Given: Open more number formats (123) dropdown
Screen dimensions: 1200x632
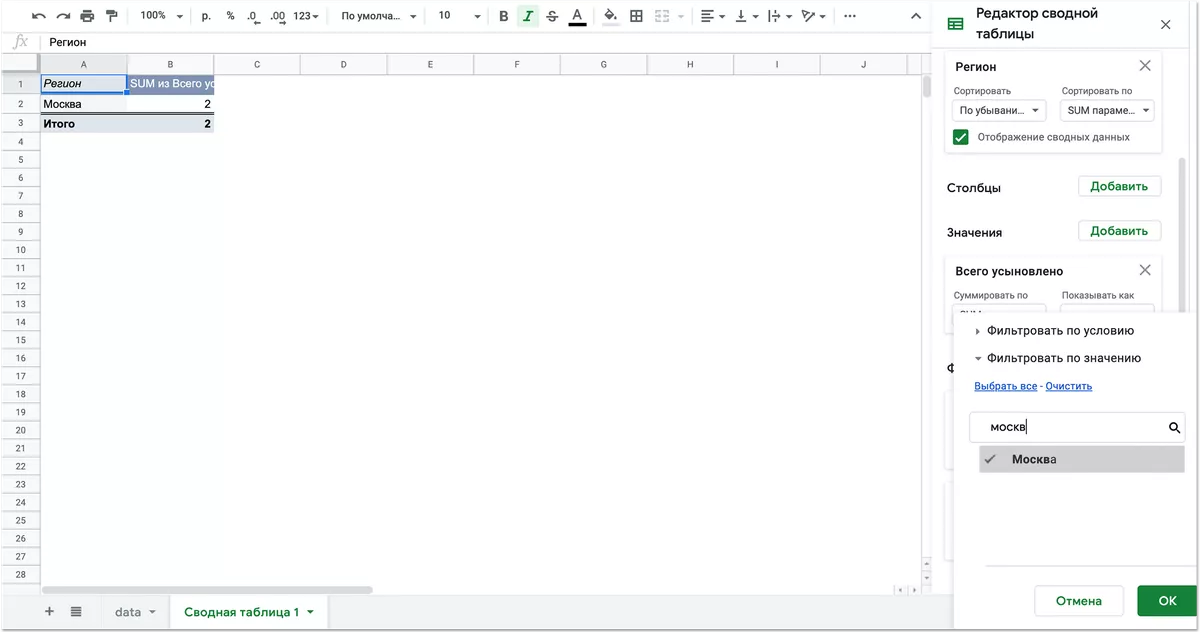Looking at the screenshot, I should coord(306,16).
